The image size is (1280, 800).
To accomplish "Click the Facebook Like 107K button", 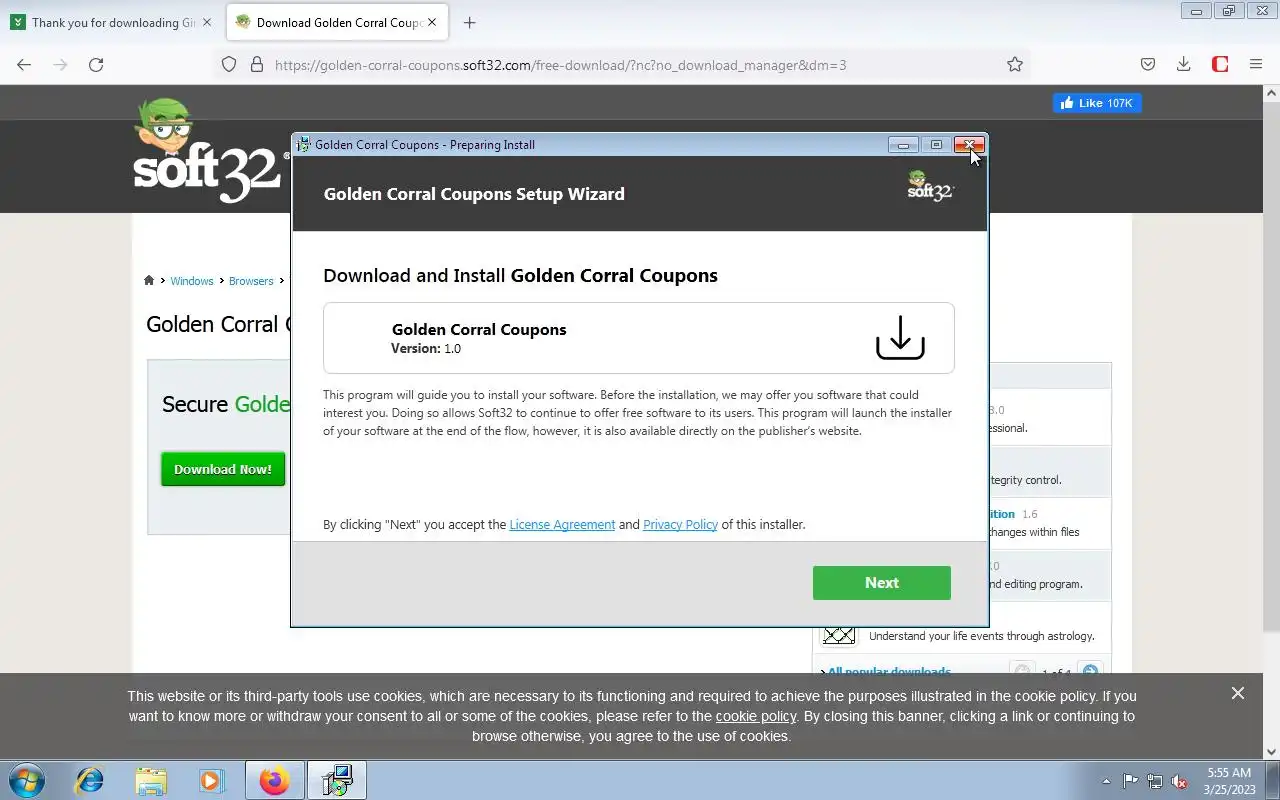I will pos(1097,103).
